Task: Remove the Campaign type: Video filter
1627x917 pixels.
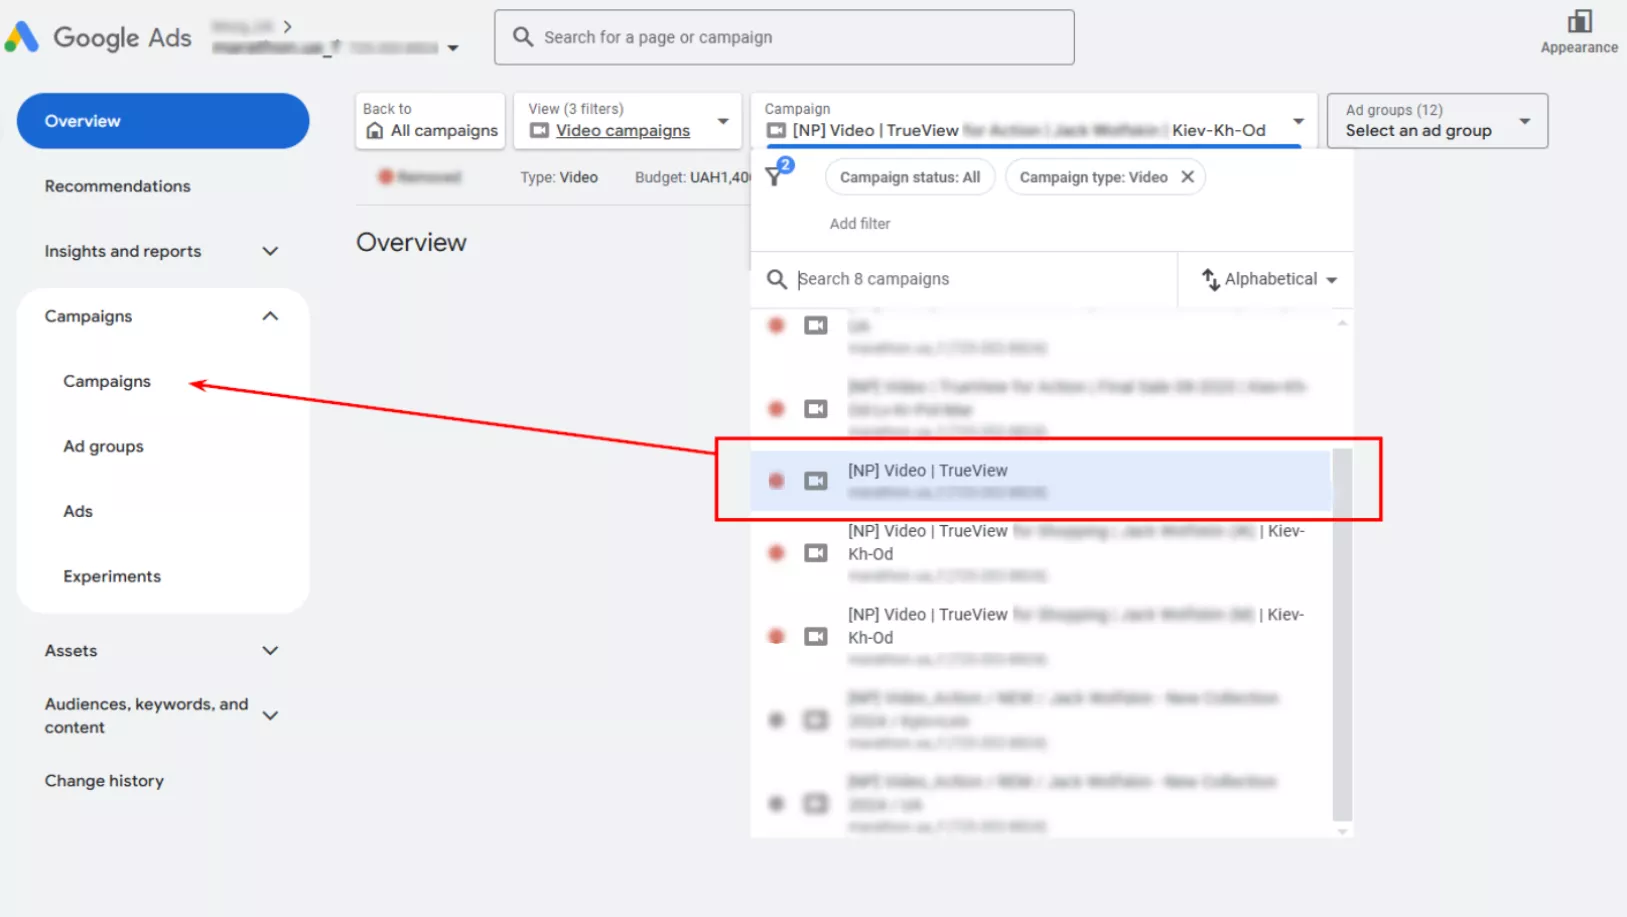Action: pyautogui.click(x=1187, y=177)
